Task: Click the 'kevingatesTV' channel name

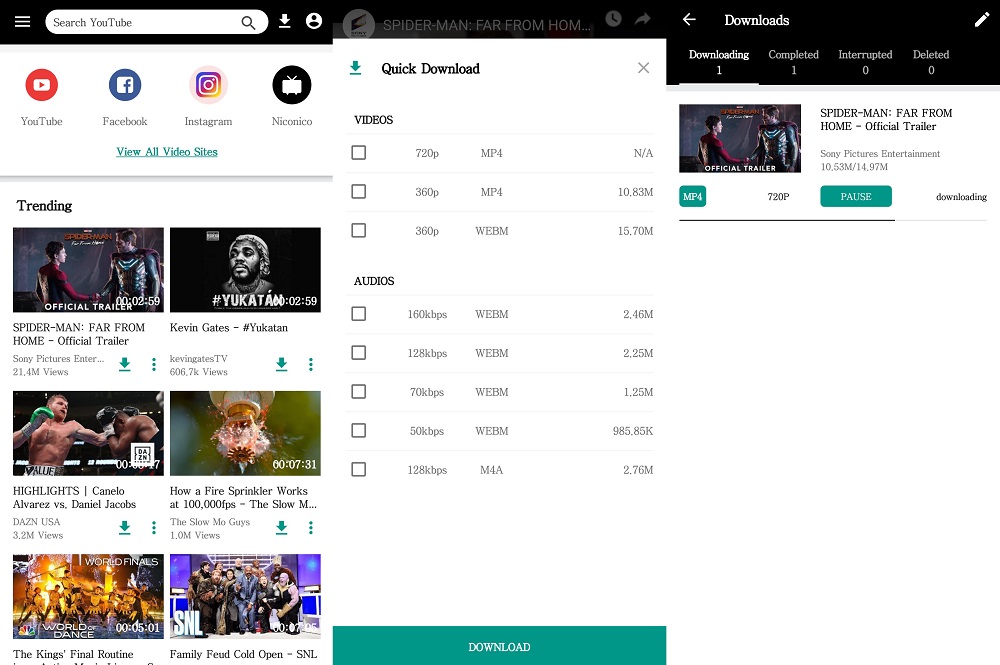Action: (198, 359)
